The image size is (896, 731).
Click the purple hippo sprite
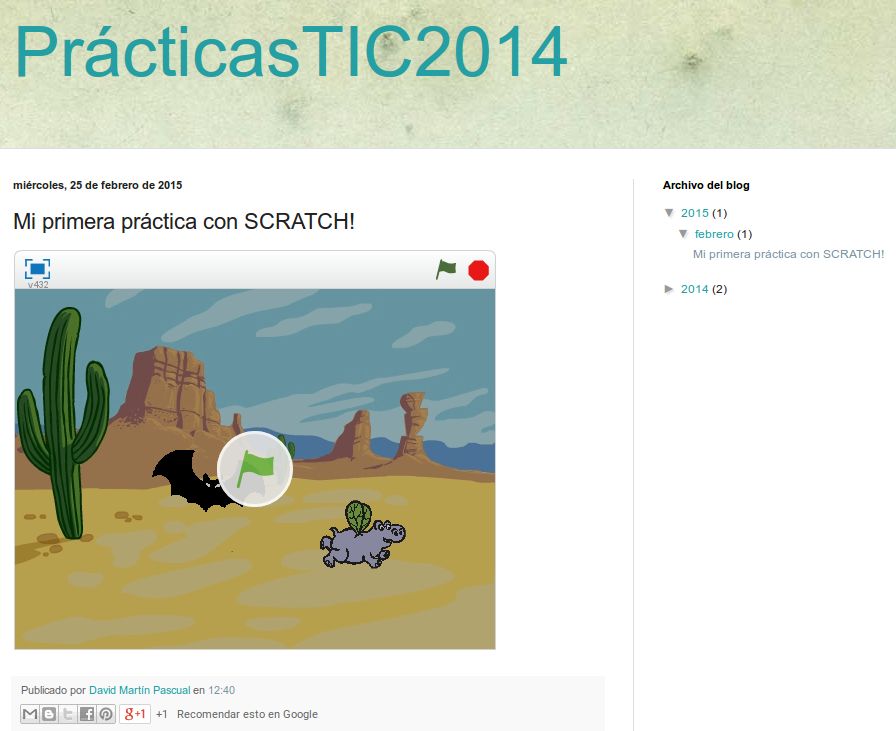click(x=362, y=541)
